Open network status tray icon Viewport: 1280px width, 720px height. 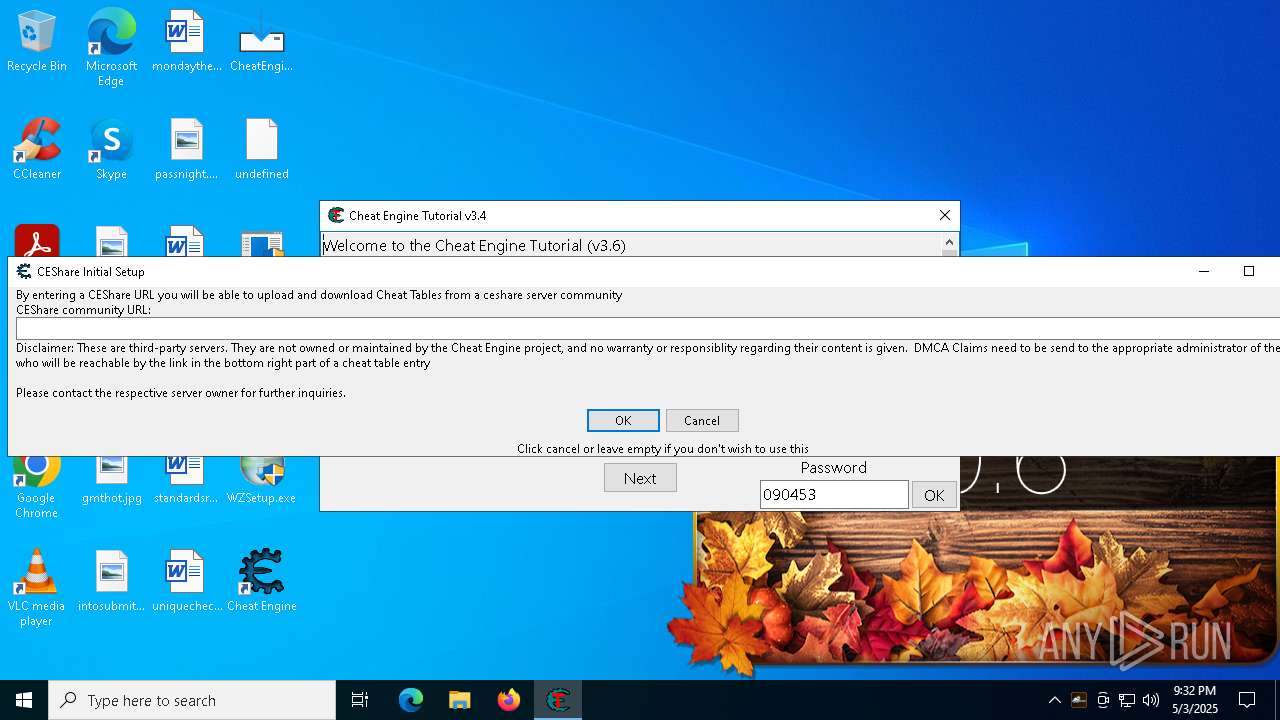pos(1127,700)
